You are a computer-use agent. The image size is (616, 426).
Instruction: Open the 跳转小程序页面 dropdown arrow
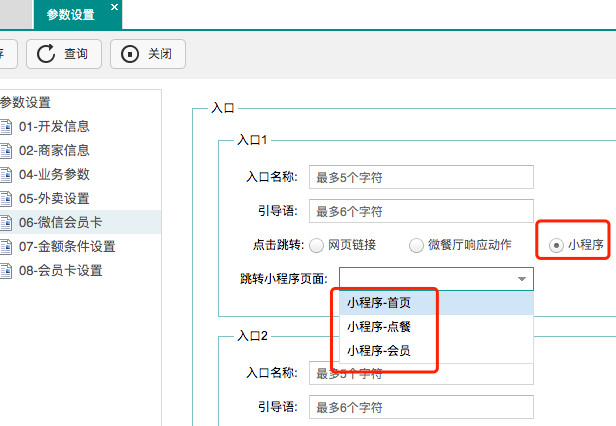tap(521, 279)
